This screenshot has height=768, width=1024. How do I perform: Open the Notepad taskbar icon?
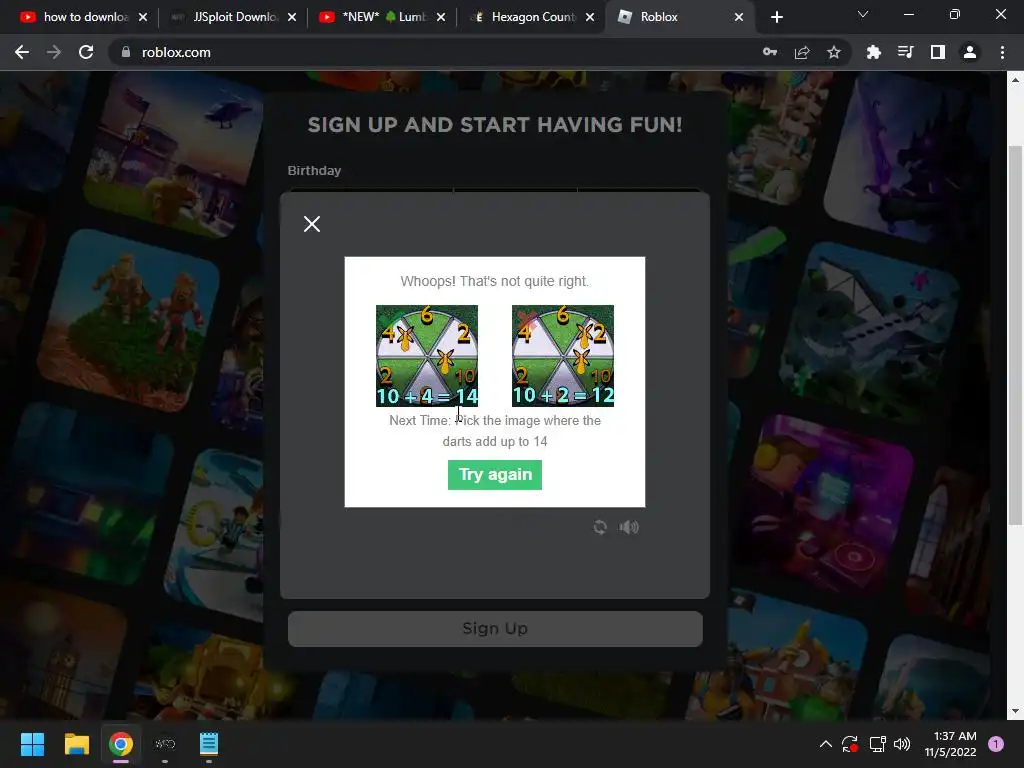click(x=208, y=744)
